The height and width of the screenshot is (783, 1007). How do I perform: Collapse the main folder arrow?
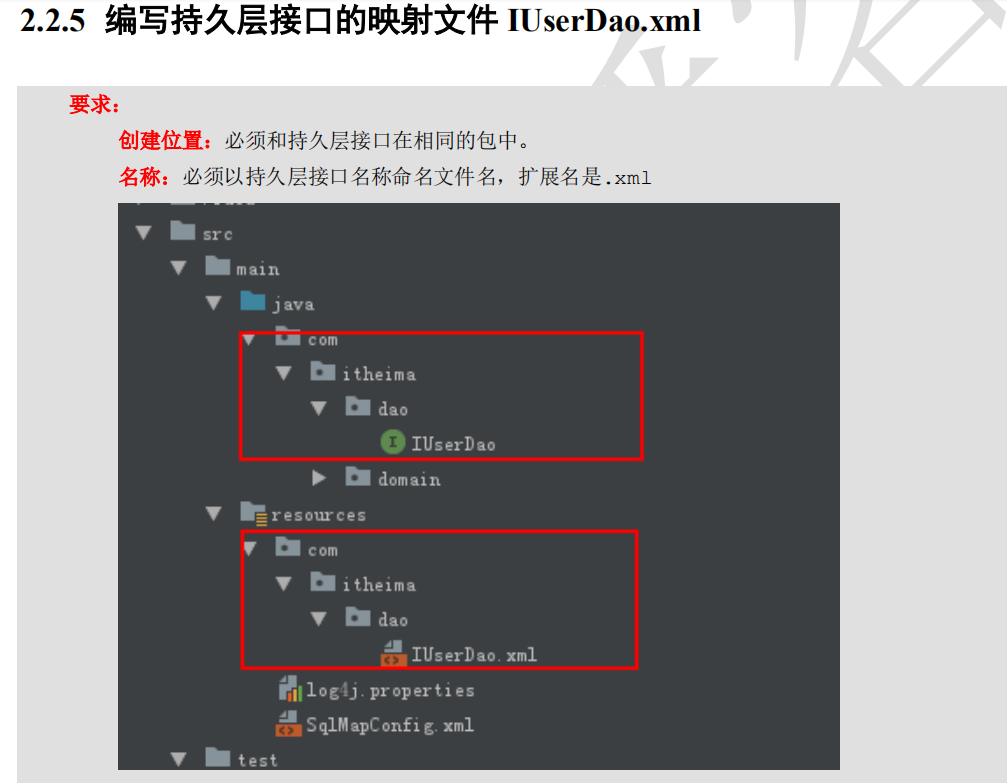tap(179, 268)
